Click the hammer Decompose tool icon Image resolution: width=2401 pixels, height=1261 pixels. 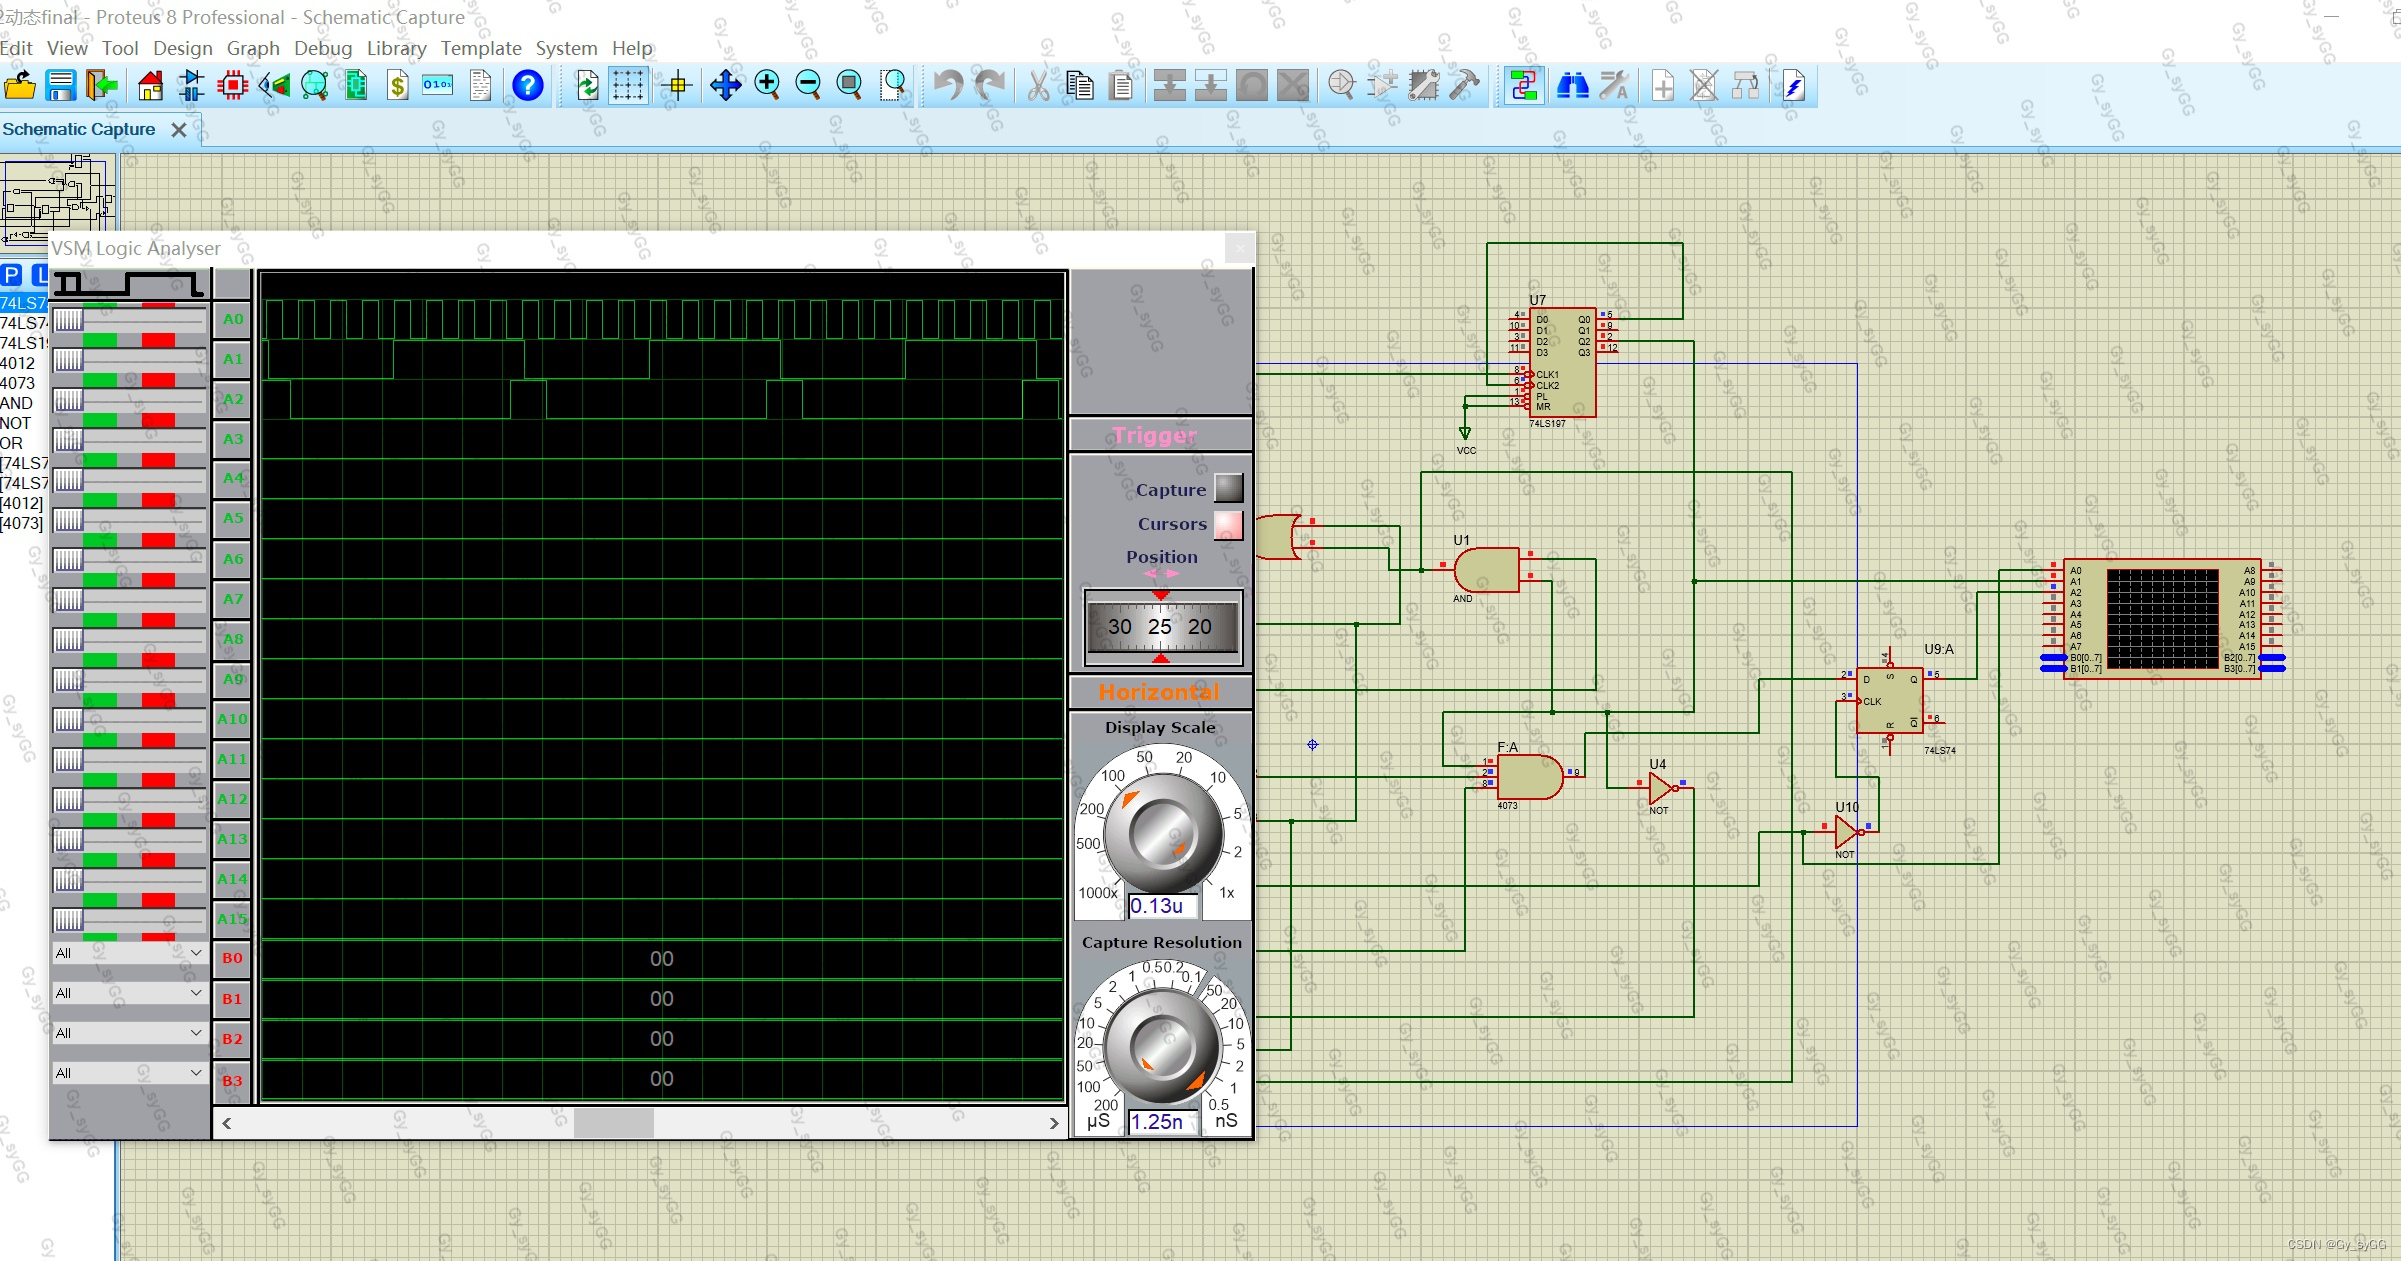1464,86
